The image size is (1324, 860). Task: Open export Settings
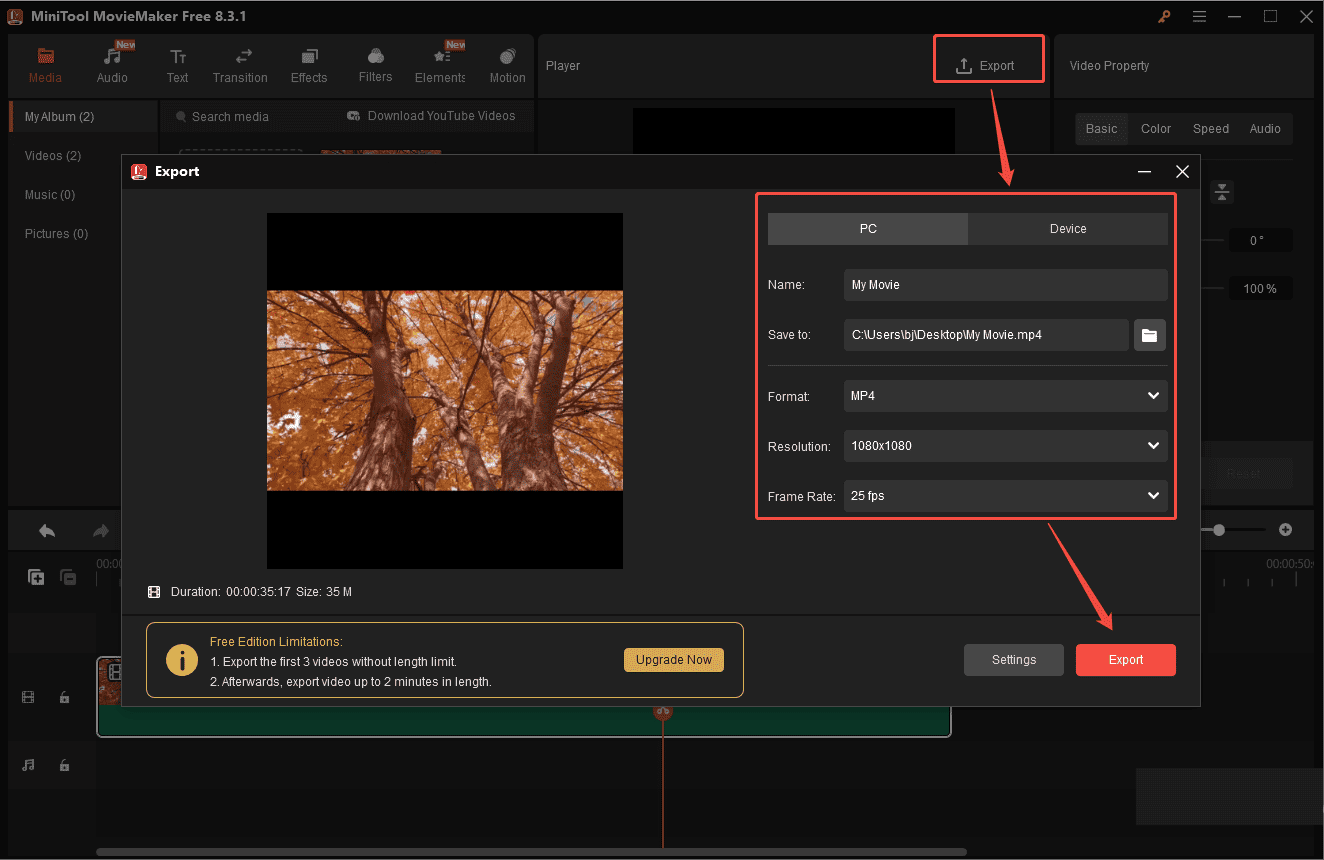click(1013, 659)
